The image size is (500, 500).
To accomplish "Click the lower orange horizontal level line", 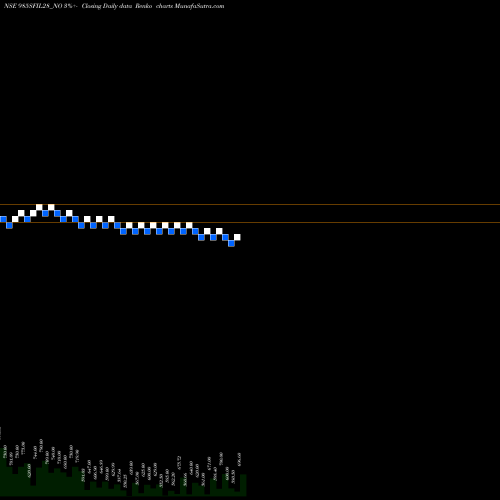I will (250, 222).
